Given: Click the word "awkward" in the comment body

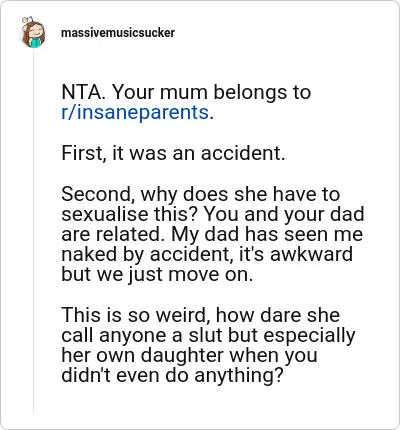Looking at the screenshot, I should tap(311, 254).
